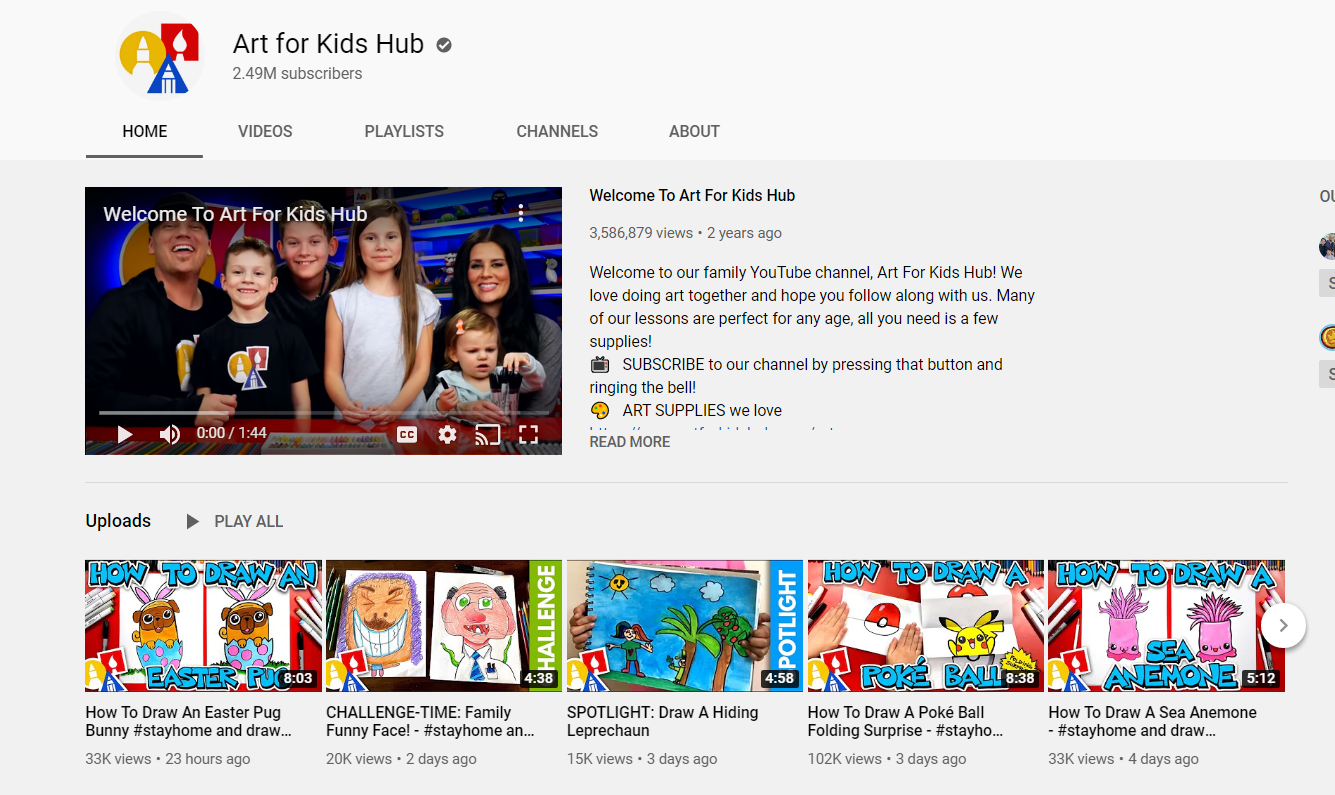The width and height of the screenshot is (1335, 795).
Task: Click the verified checkmark badge beside channel name
Action: point(444,45)
